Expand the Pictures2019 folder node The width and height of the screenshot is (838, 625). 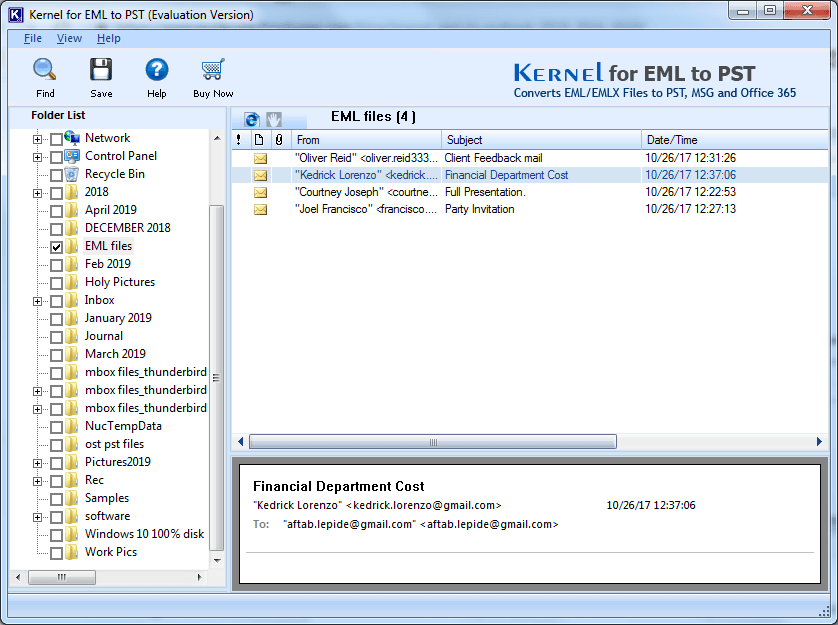(x=37, y=463)
